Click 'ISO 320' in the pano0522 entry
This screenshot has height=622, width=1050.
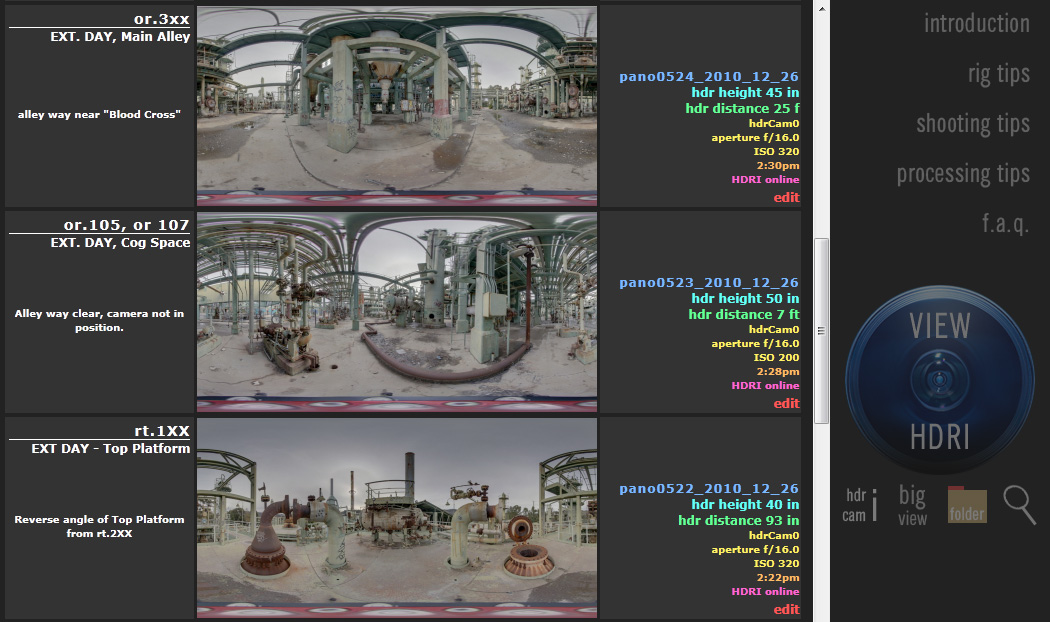776,564
